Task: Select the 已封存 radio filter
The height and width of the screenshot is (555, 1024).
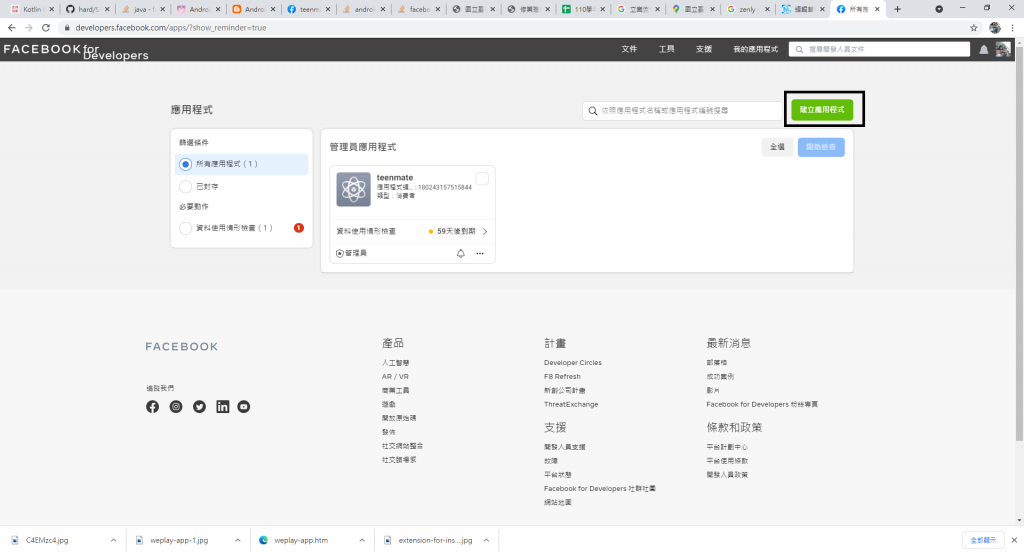Action: point(185,187)
